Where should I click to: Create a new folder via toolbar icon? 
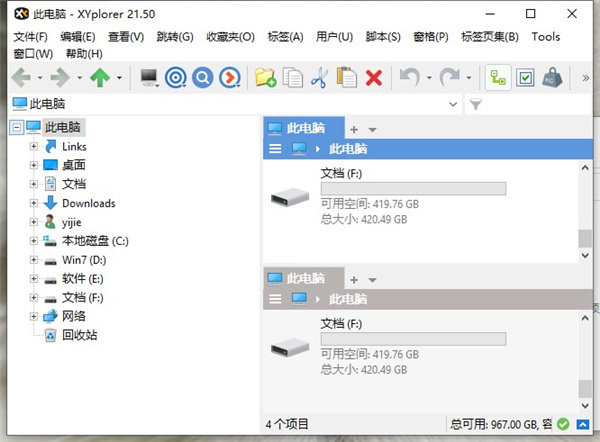[x=266, y=78]
